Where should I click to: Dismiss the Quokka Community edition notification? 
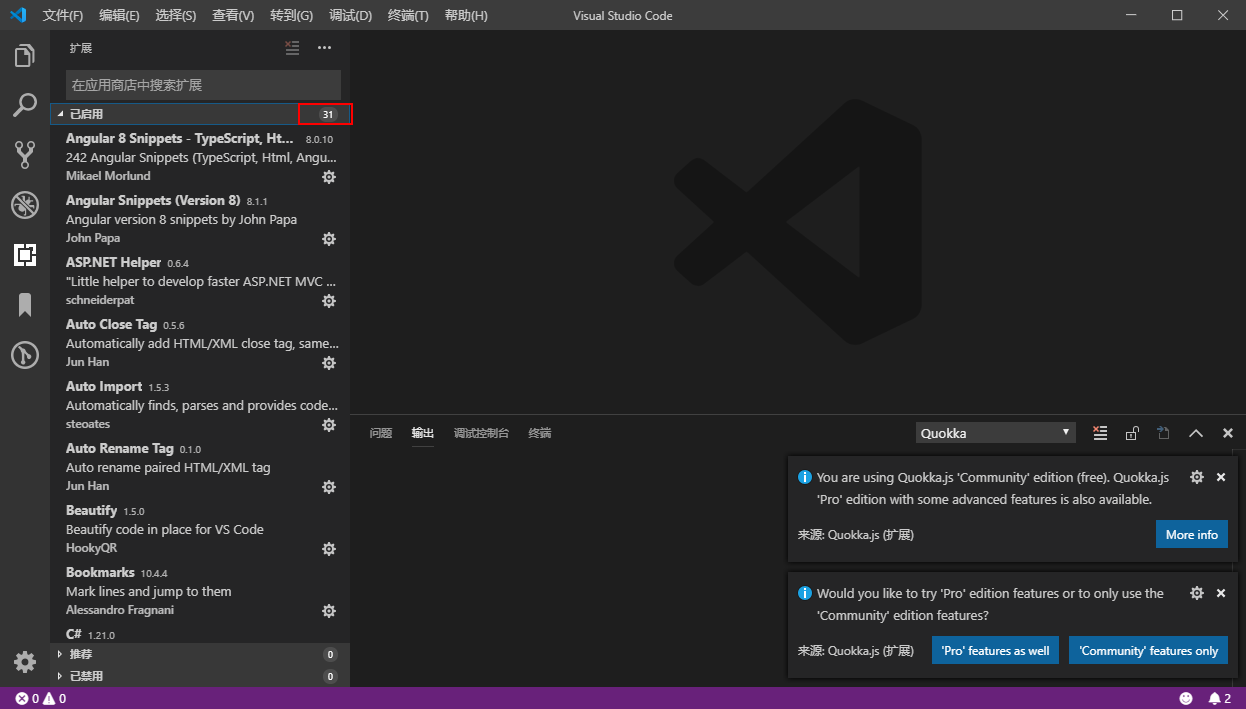tap(1221, 477)
